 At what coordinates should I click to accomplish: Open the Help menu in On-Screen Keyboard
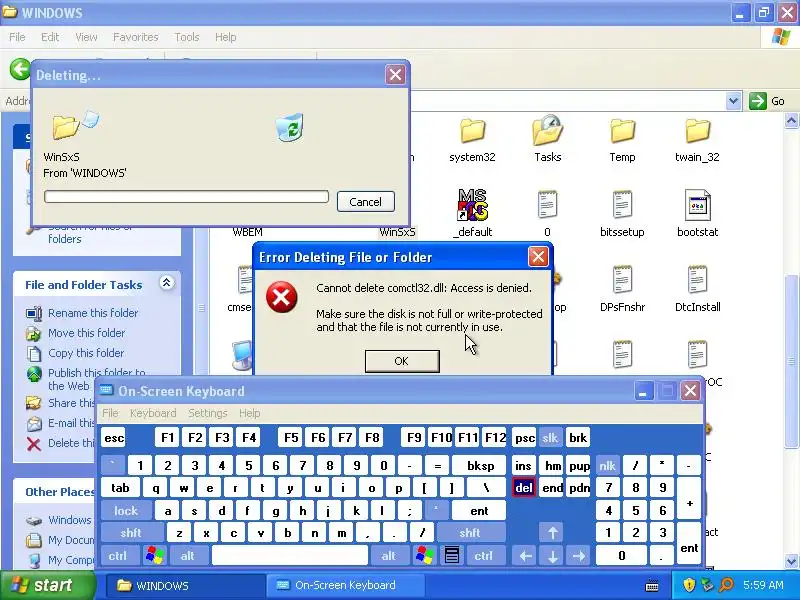(x=249, y=413)
